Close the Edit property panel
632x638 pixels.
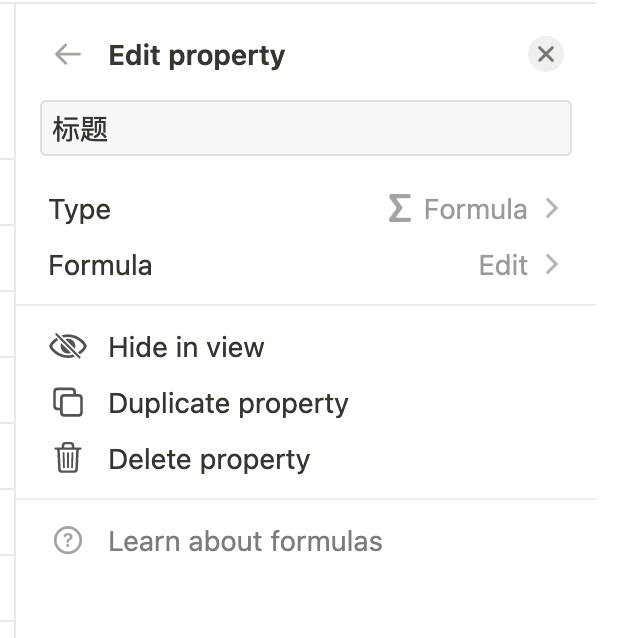(x=545, y=55)
